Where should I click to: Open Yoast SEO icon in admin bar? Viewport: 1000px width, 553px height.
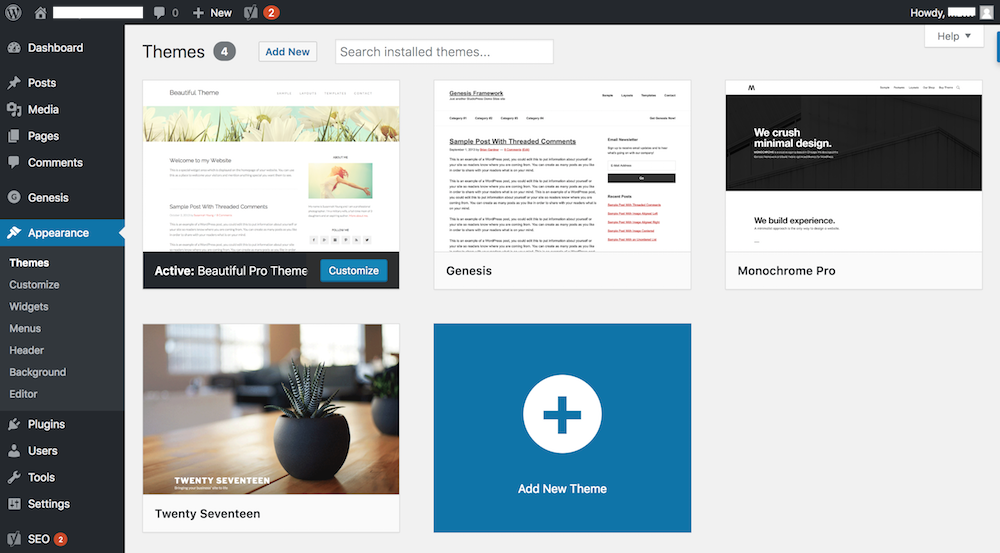tap(251, 12)
